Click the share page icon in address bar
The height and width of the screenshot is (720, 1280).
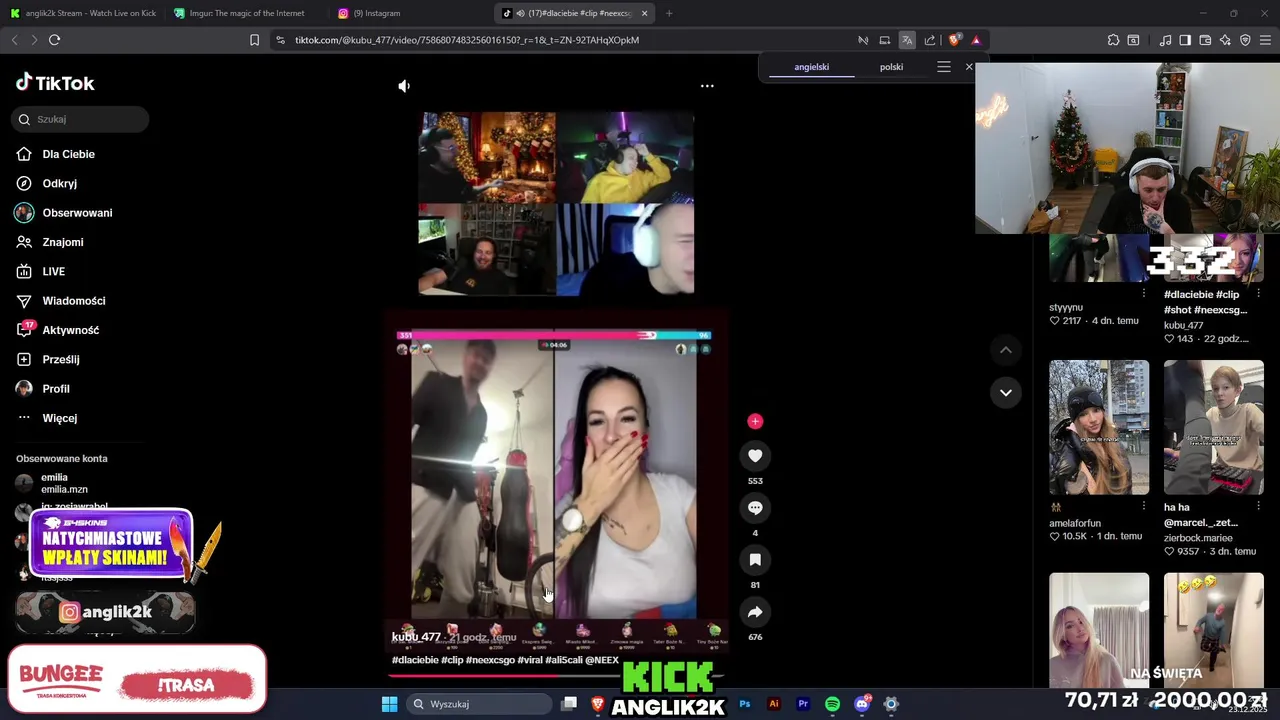(x=930, y=40)
